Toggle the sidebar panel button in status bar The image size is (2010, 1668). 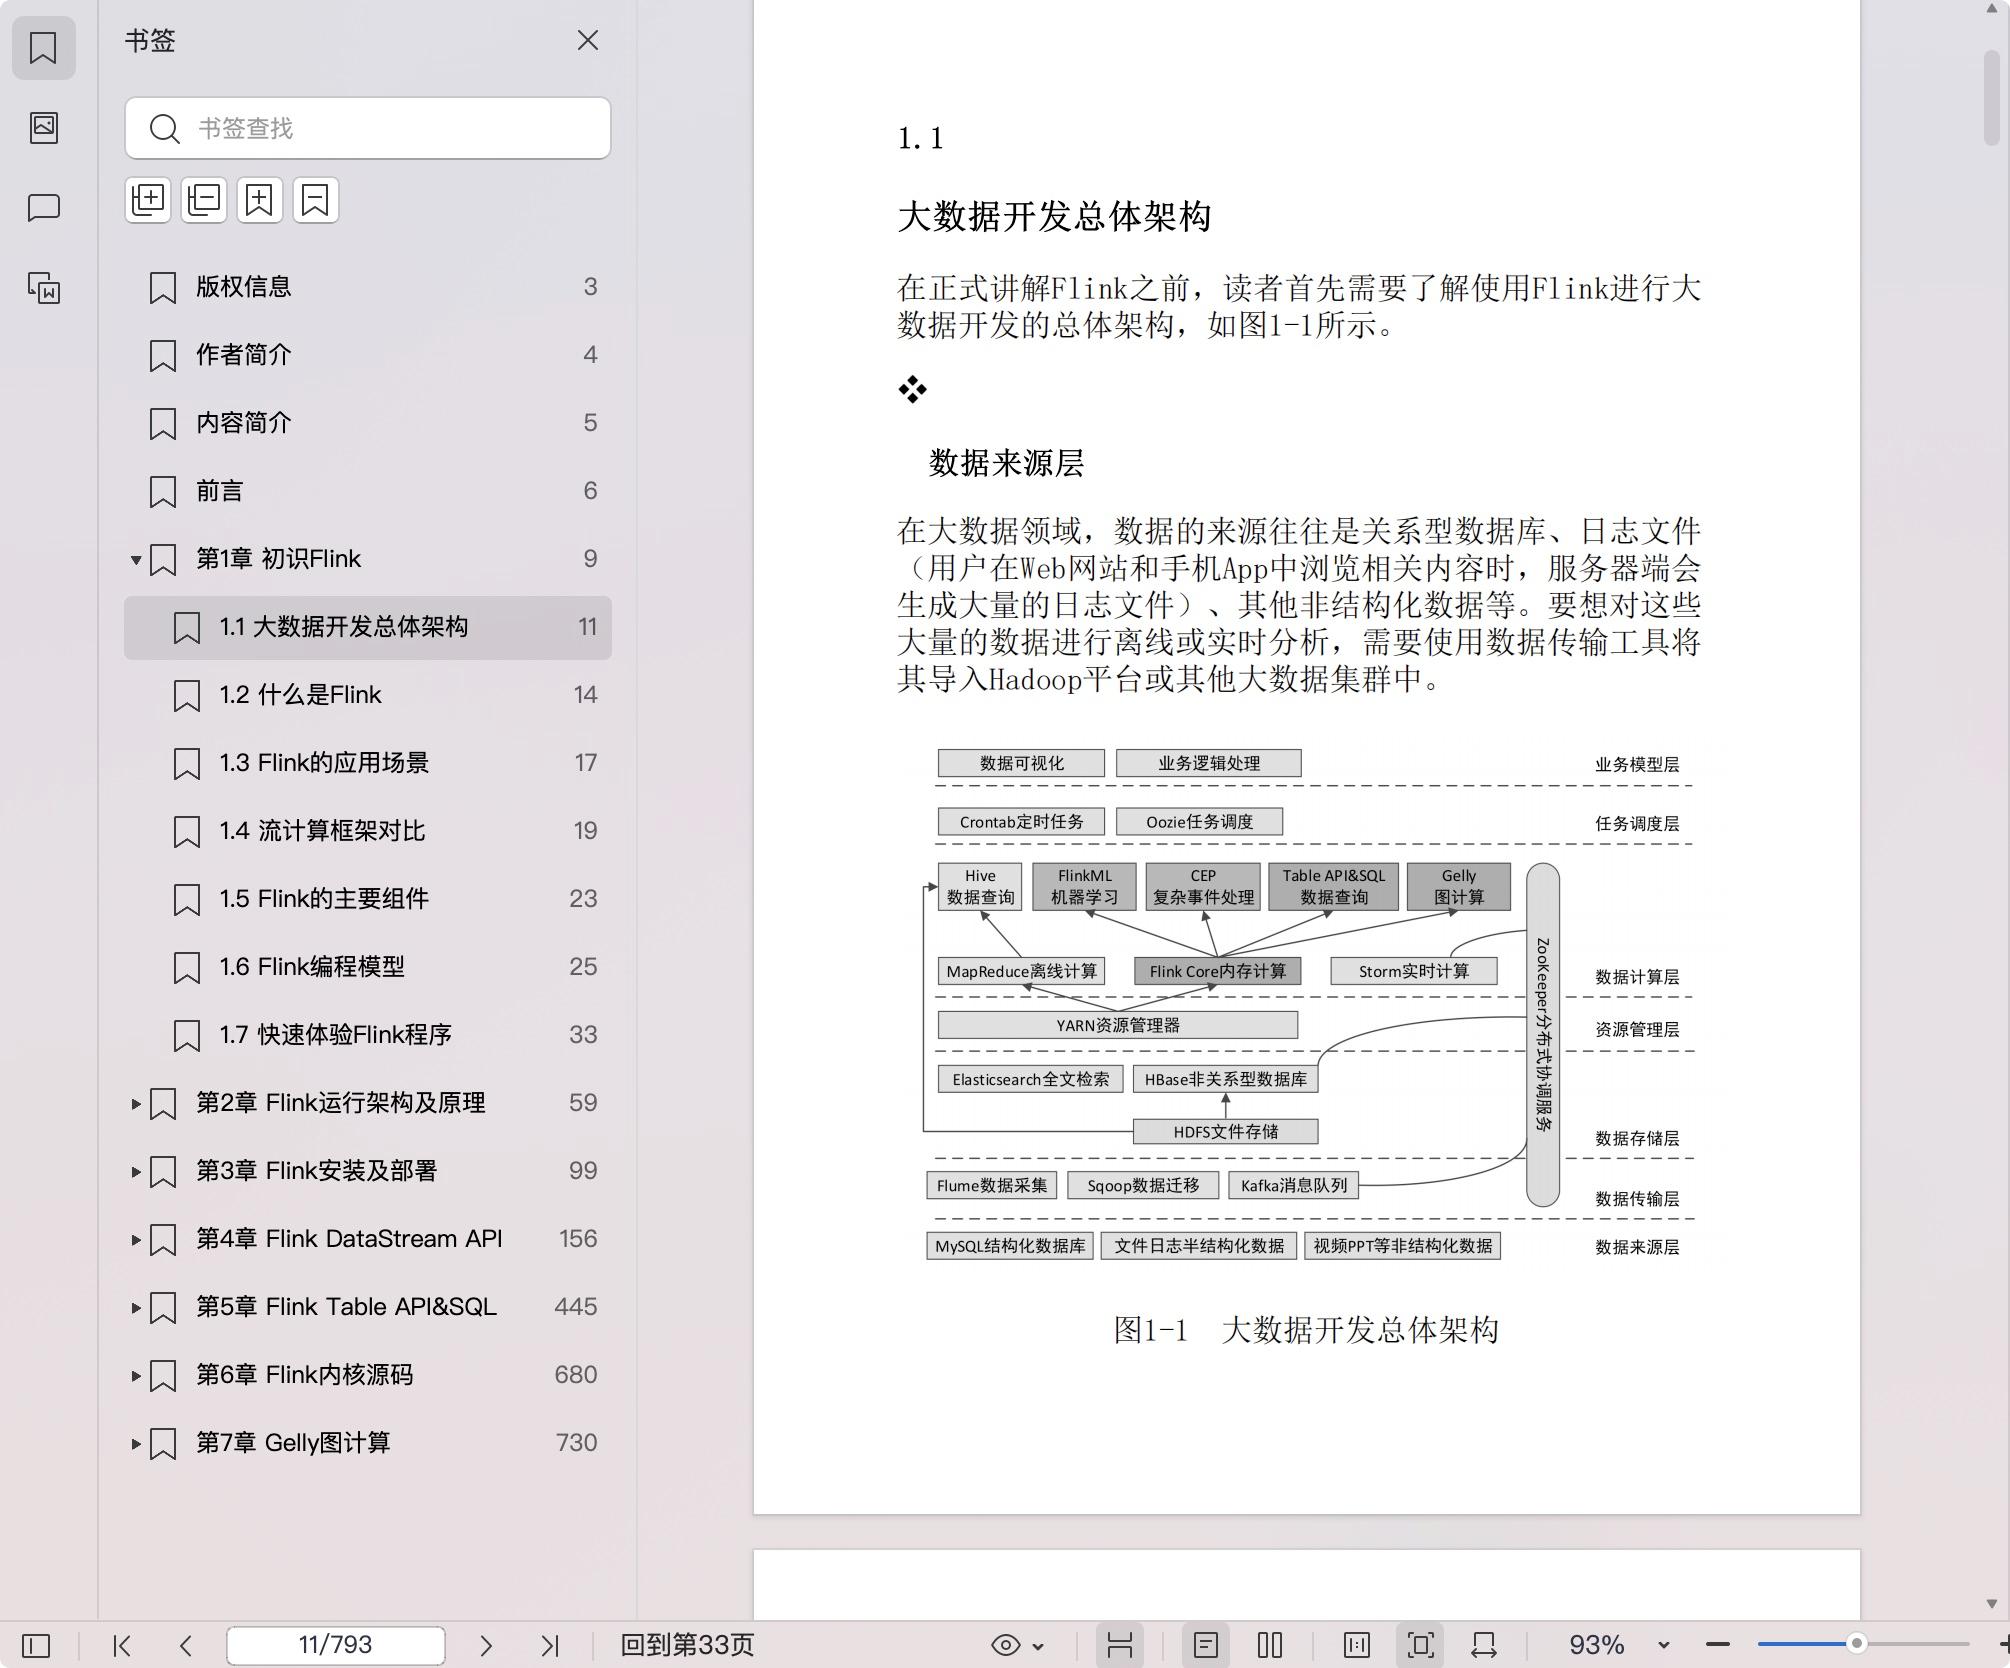[x=36, y=1645]
